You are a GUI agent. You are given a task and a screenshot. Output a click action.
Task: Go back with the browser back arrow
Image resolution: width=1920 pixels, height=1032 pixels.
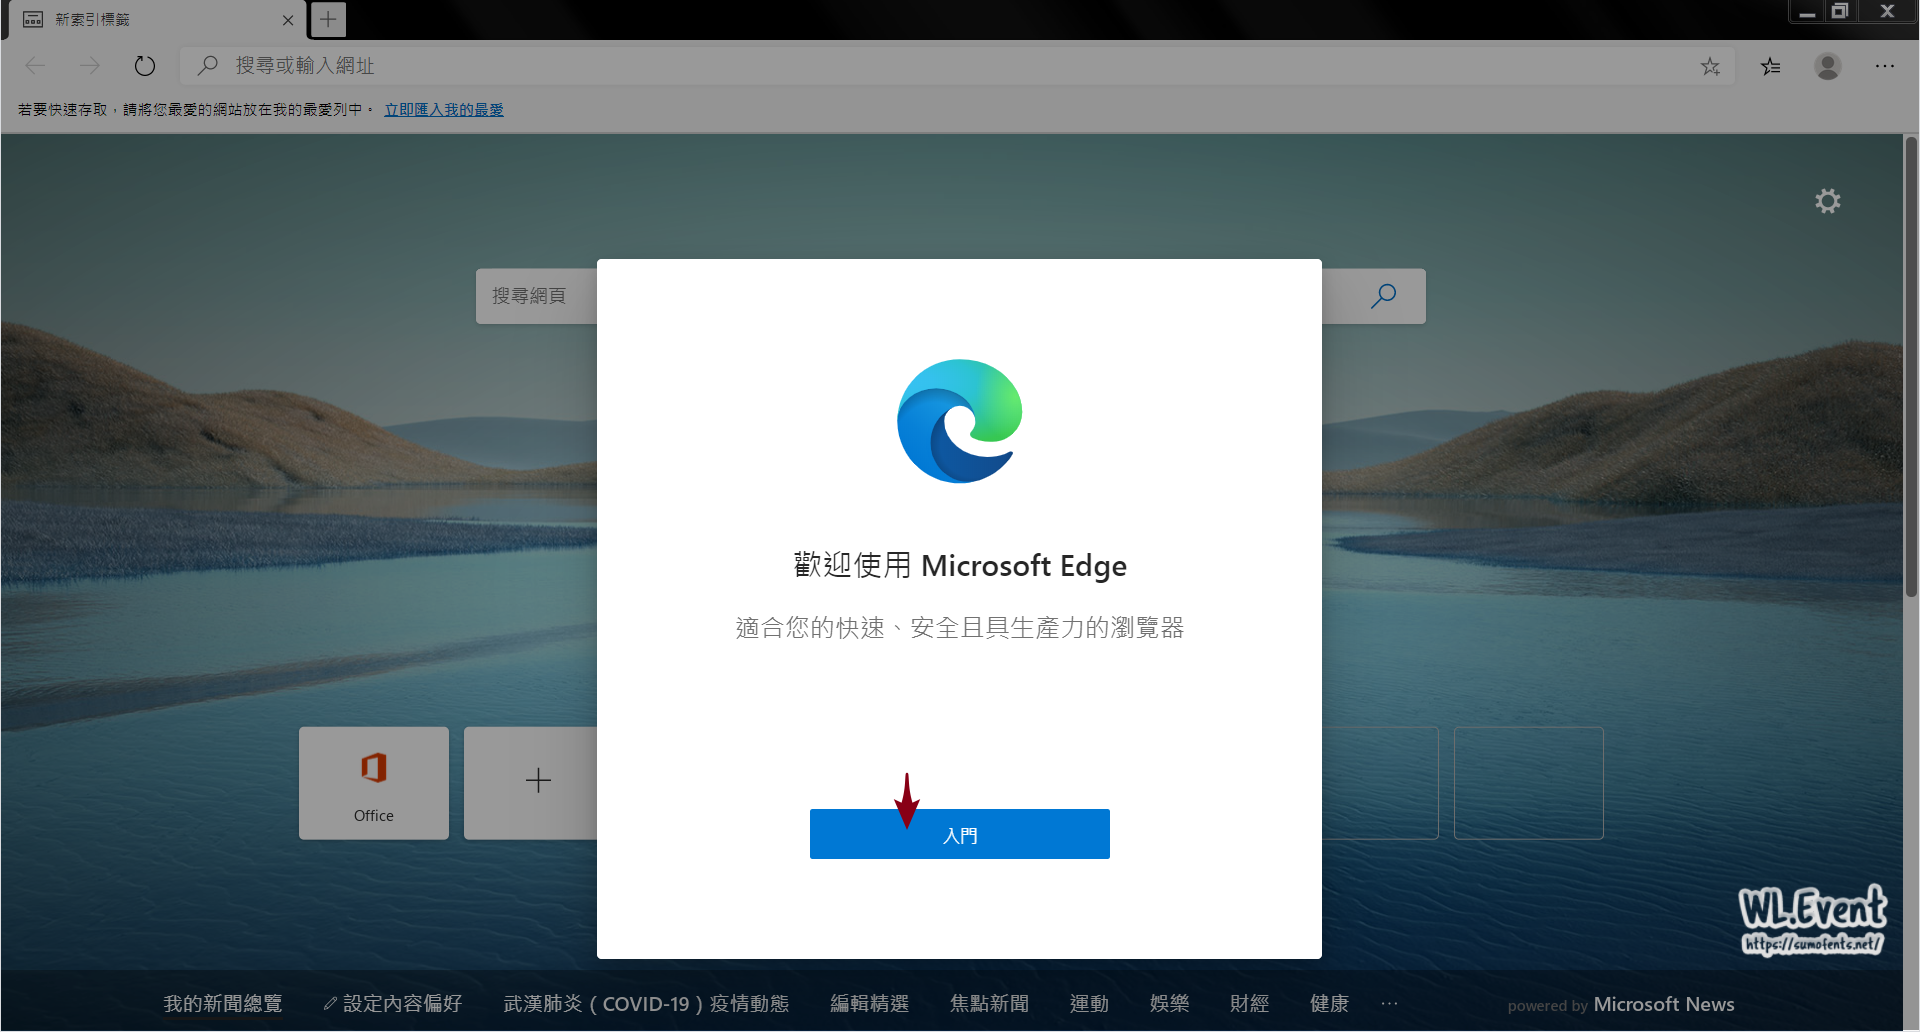(36, 66)
